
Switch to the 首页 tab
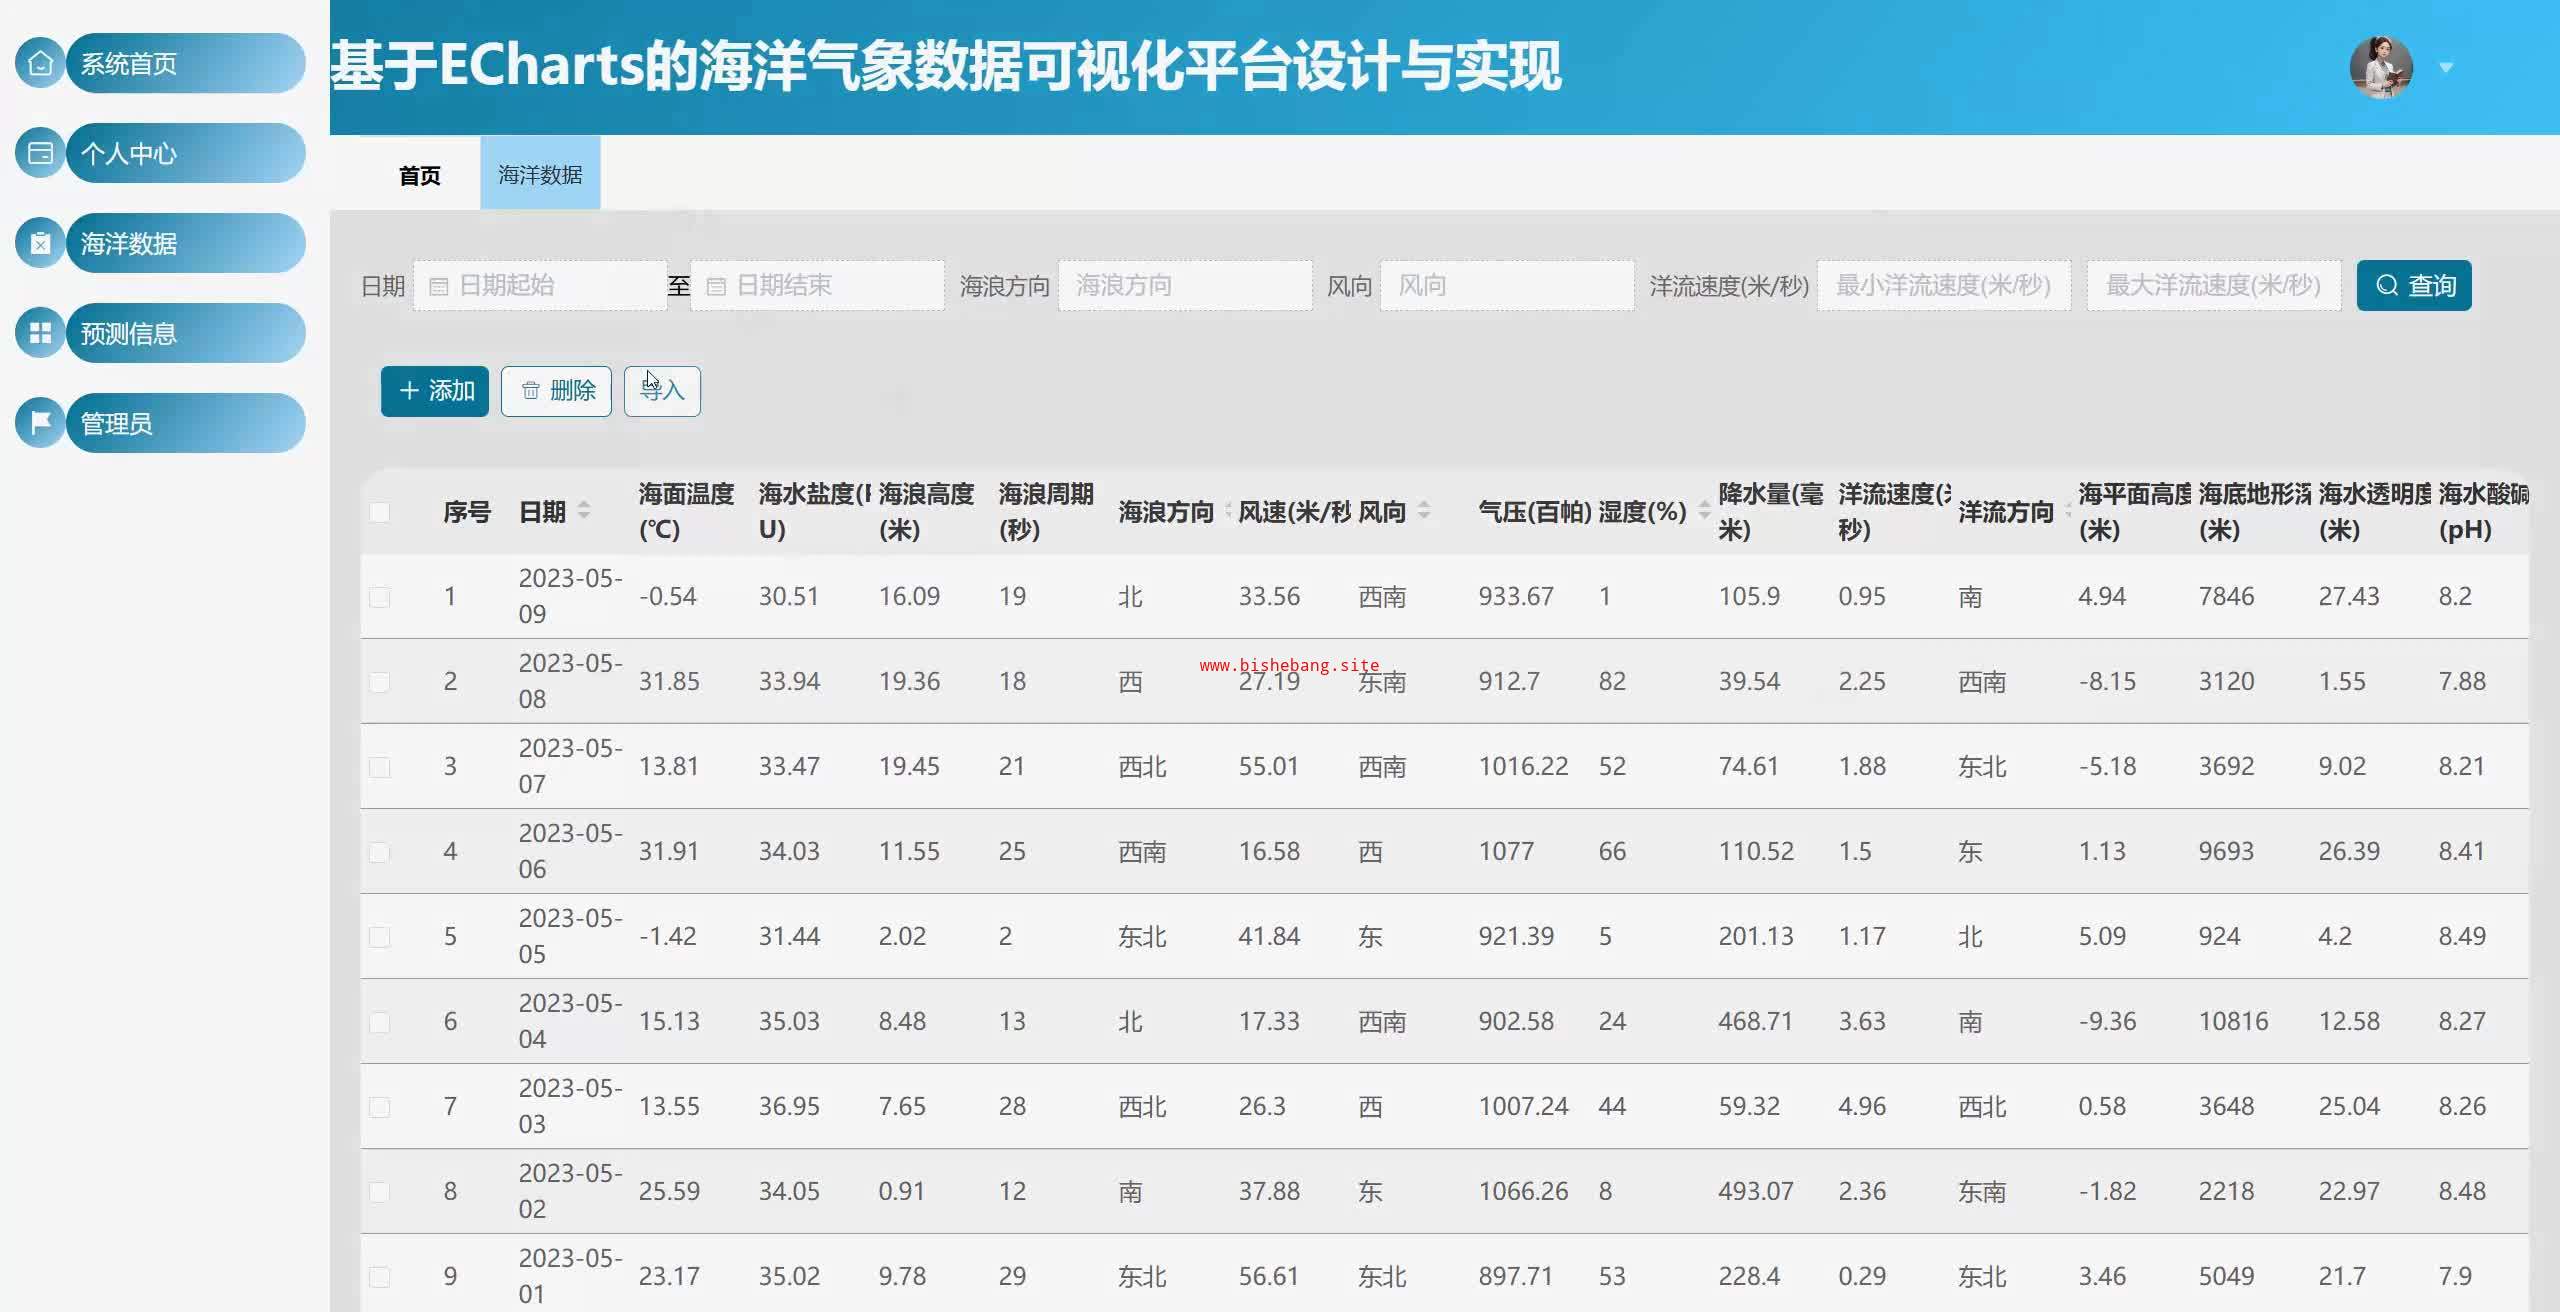(x=419, y=175)
